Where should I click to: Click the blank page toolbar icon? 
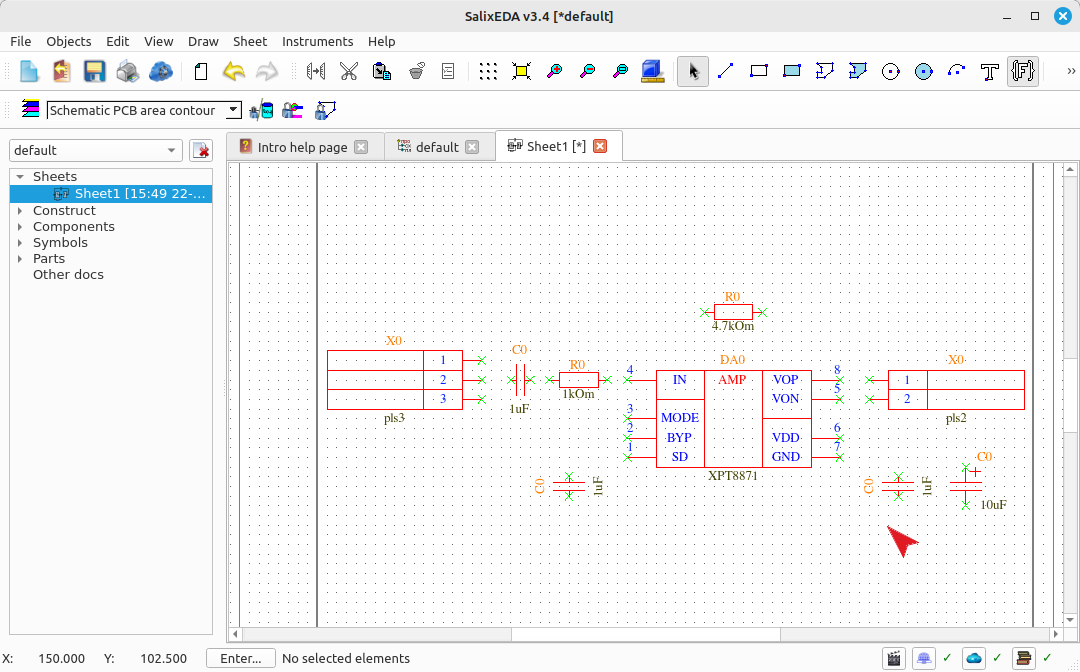coord(201,71)
